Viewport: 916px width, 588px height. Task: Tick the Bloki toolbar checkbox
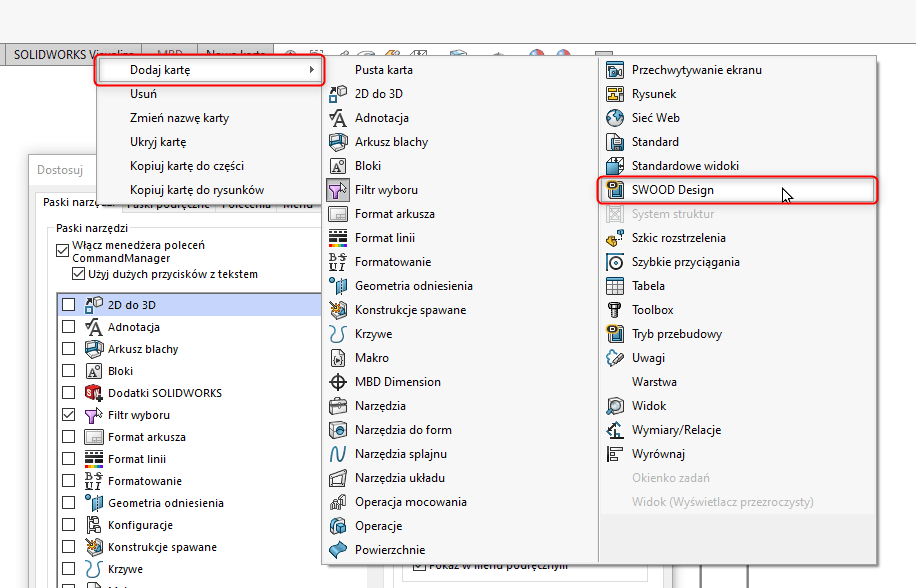click(68, 371)
